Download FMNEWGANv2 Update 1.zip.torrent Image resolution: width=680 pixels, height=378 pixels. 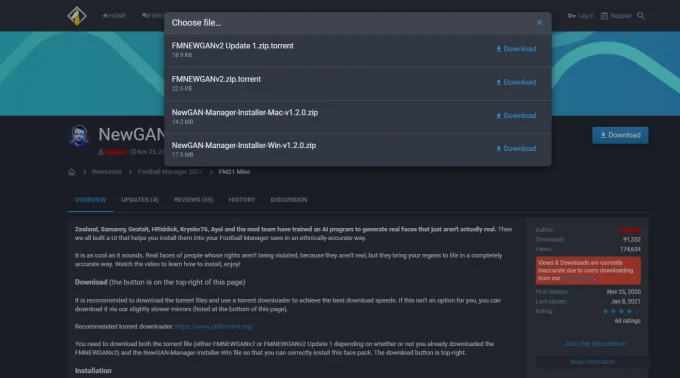(516, 49)
